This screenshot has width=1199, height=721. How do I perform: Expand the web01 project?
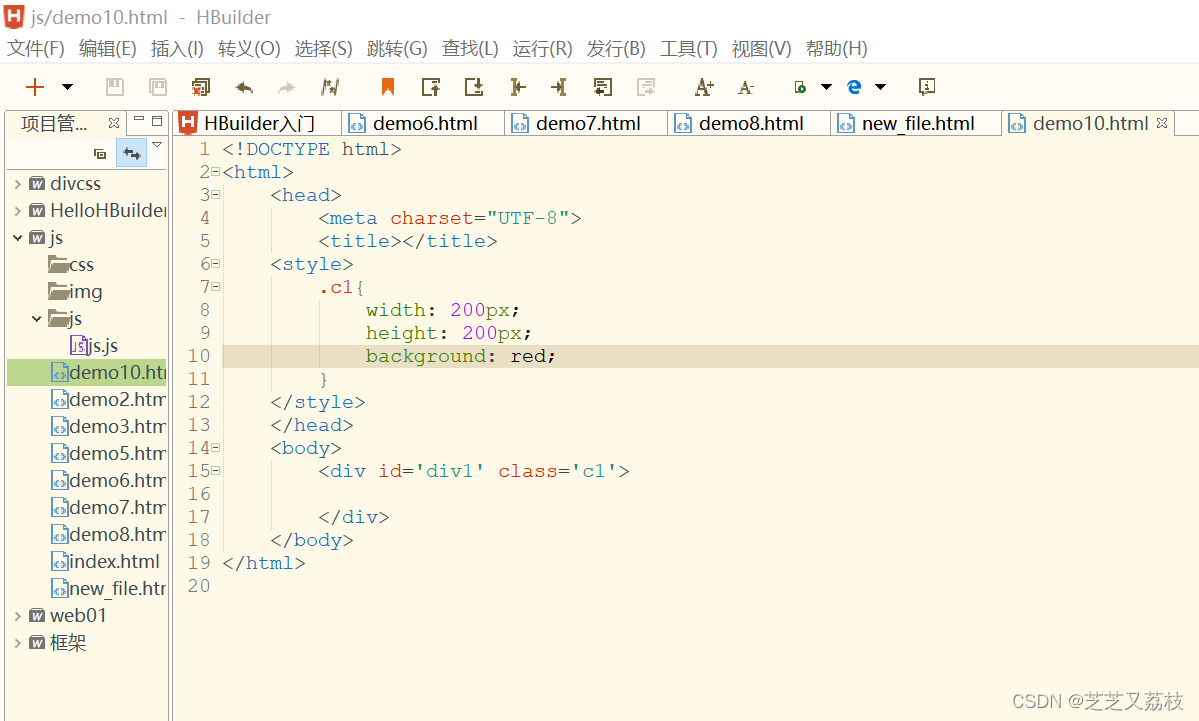point(17,615)
